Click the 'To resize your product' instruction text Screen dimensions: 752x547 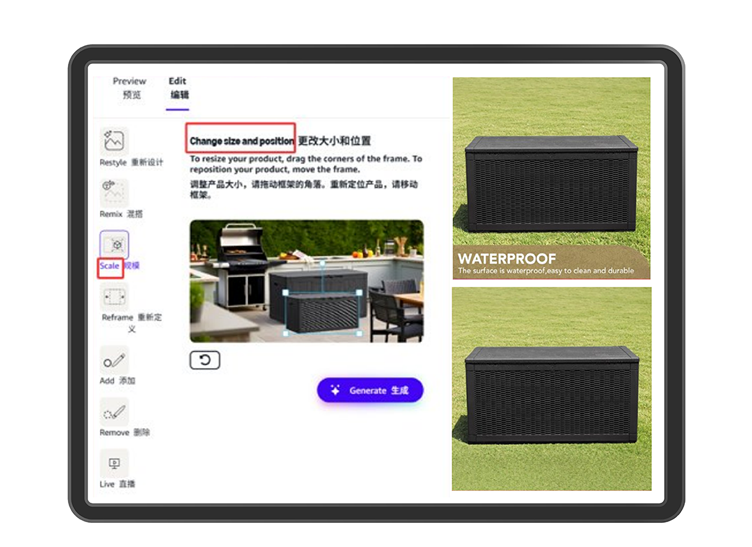pos(306,164)
